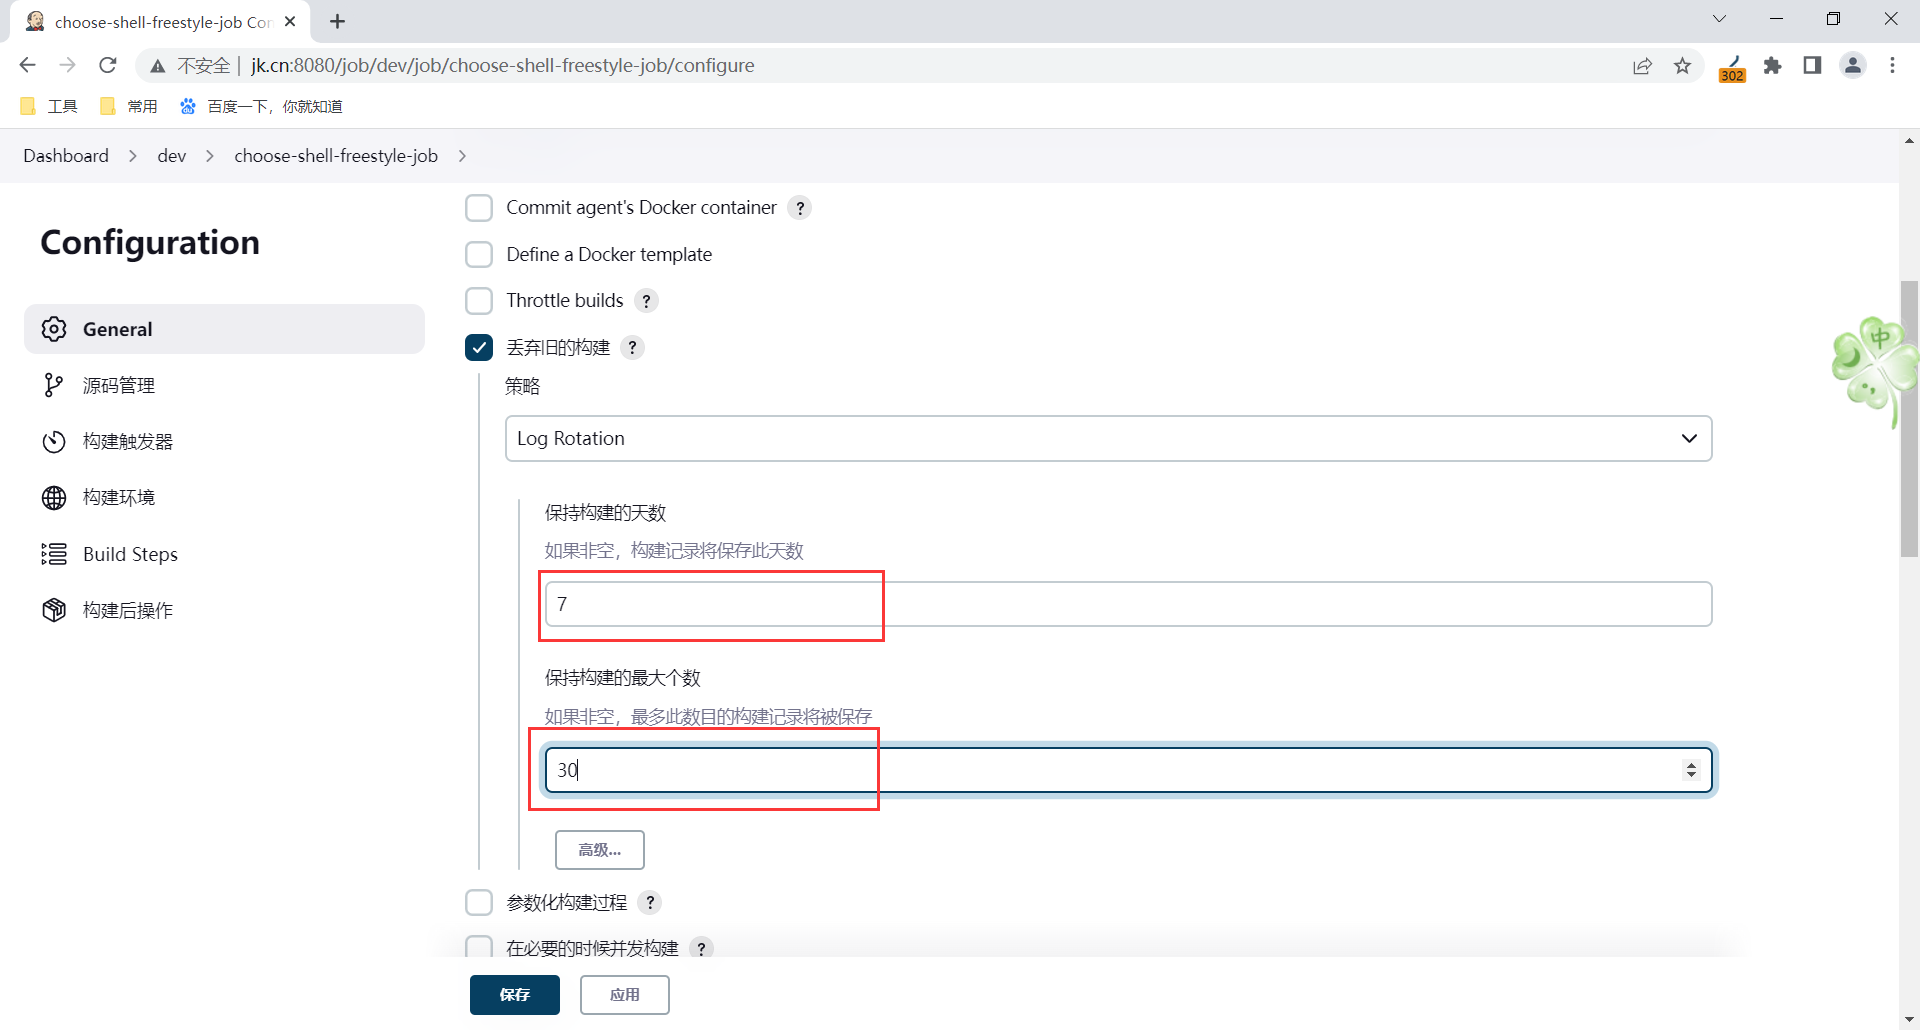Viewport: 1920px width, 1030px height.
Task: Open the browser profile avatar
Action: click(x=1853, y=66)
